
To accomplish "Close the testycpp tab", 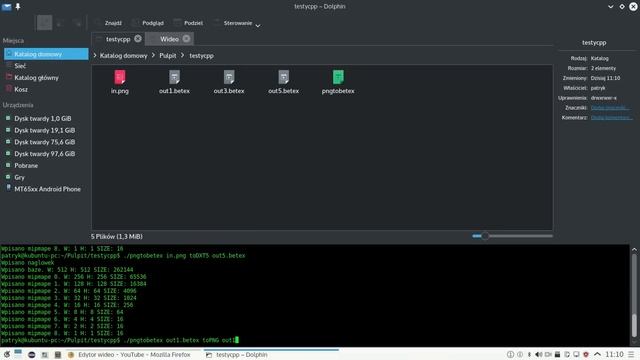I will [x=138, y=39].
